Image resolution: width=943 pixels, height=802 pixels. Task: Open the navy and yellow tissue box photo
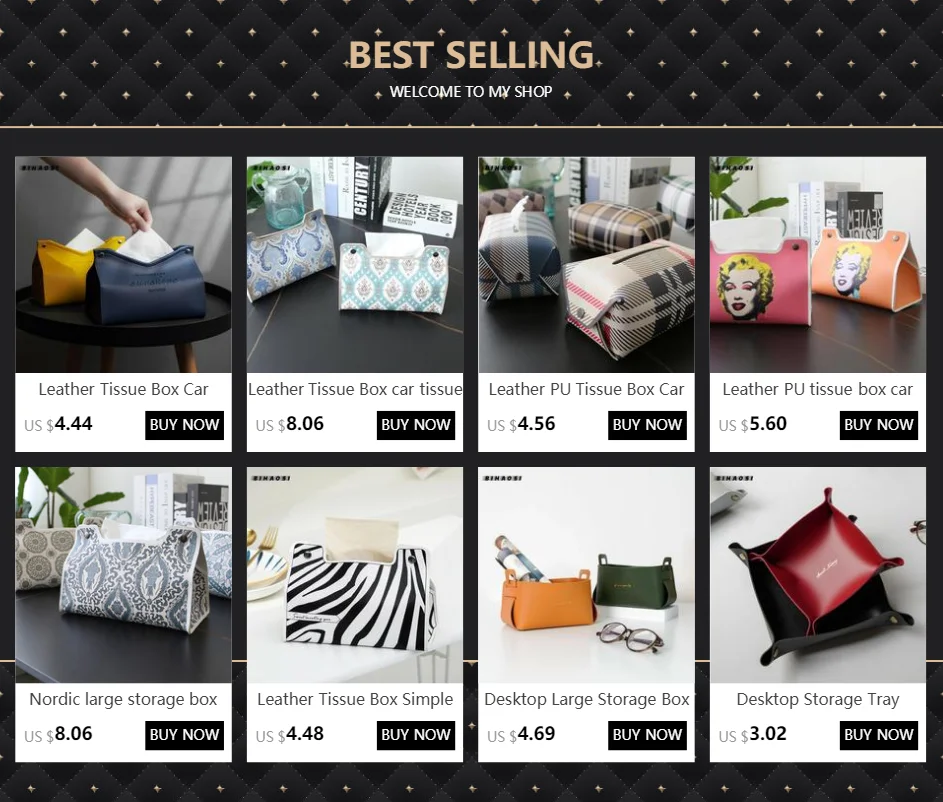coord(123,265)
